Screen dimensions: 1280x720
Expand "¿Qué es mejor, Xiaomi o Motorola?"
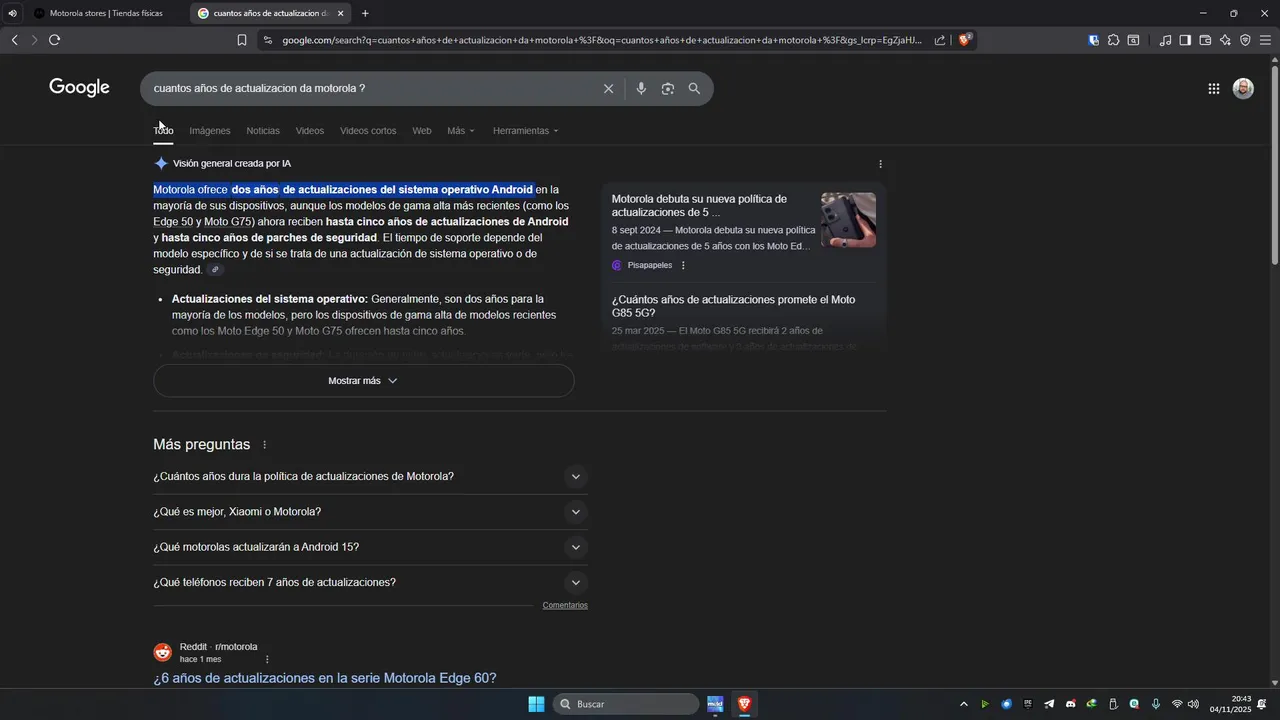pyautogui.click(x=370, y=512)
